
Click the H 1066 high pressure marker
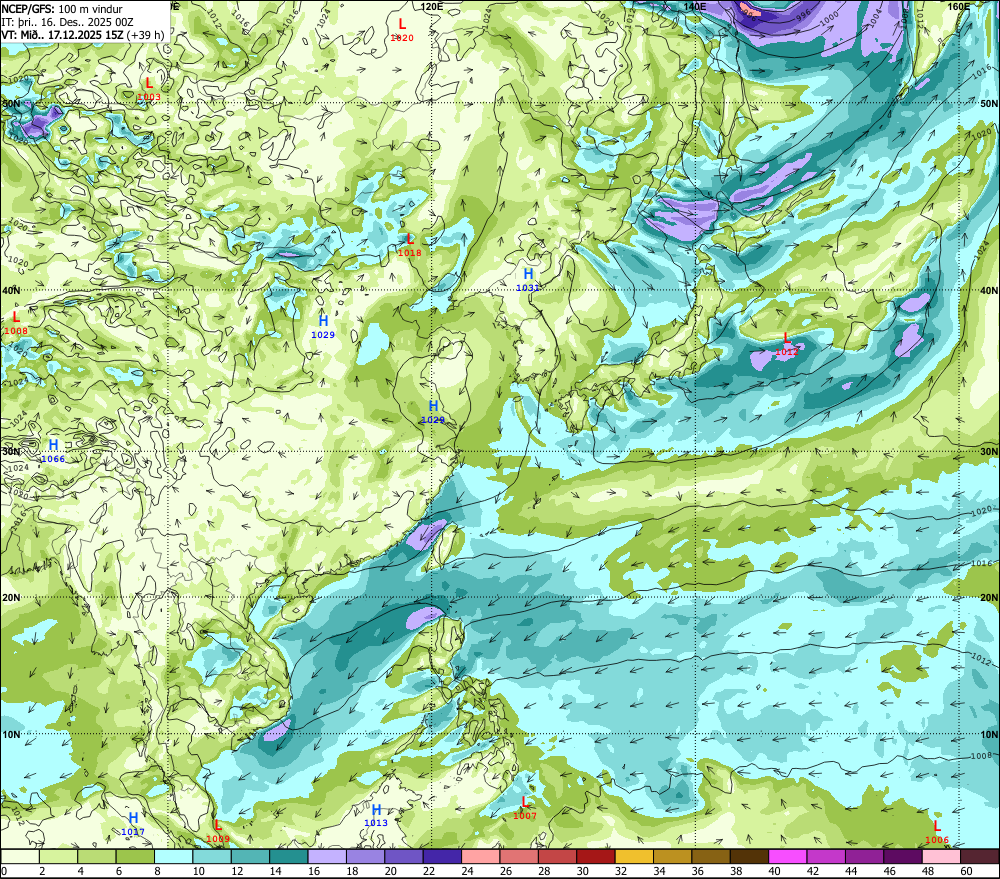[53, 451]
